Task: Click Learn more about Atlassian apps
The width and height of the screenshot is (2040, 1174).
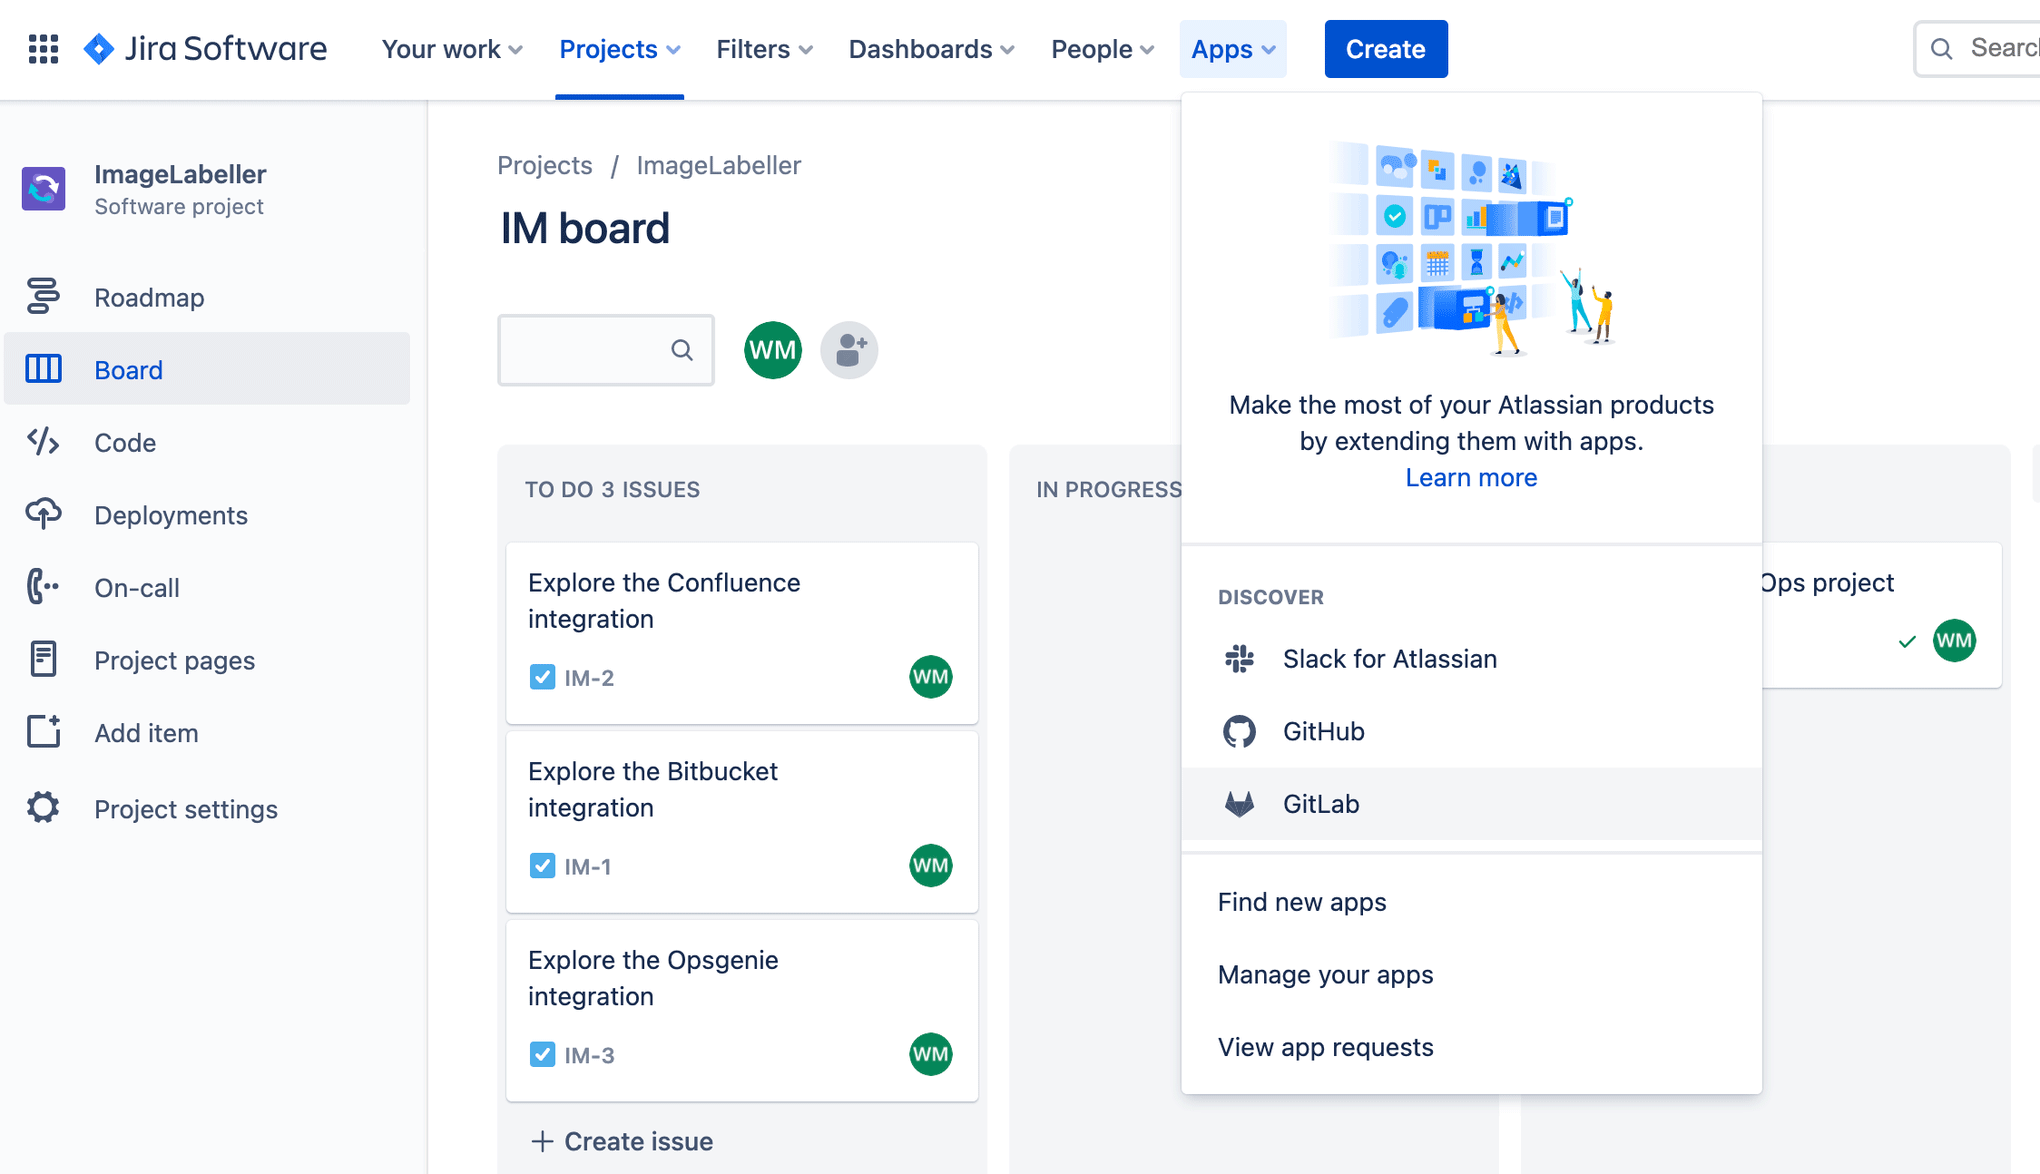Action: point(1471,478)
